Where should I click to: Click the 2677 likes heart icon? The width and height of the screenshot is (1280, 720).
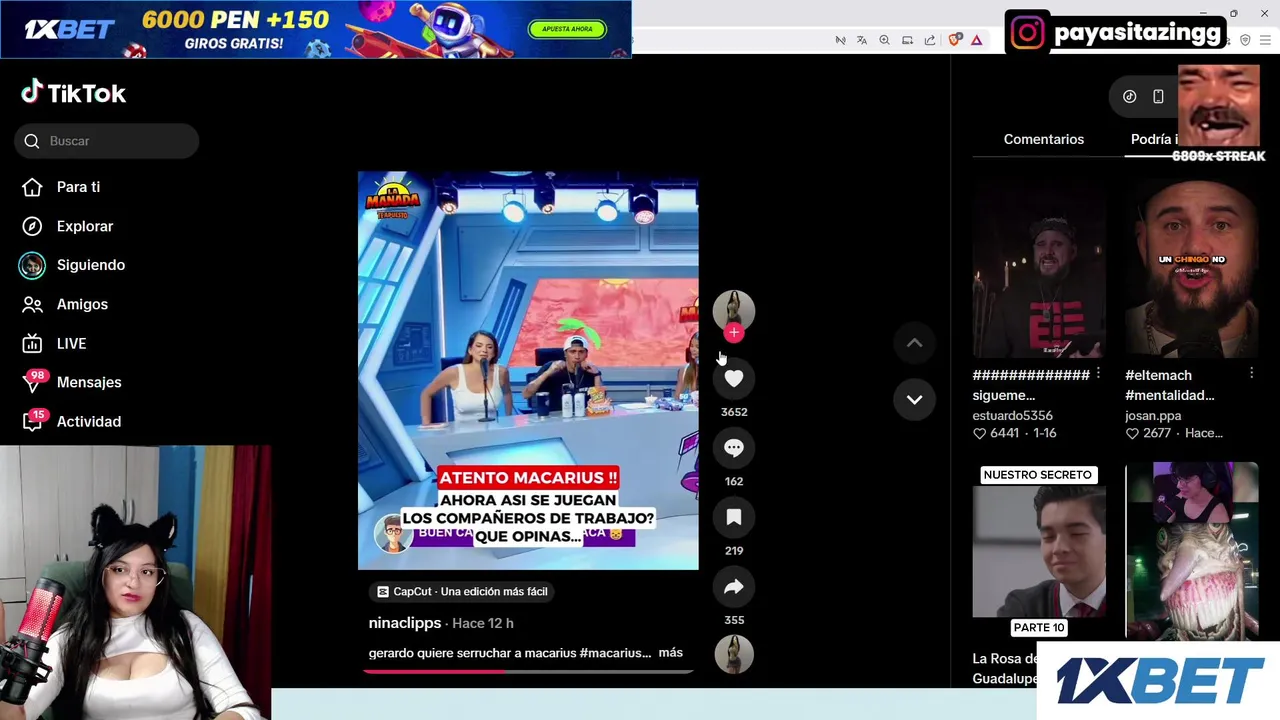pos(1132,433)
